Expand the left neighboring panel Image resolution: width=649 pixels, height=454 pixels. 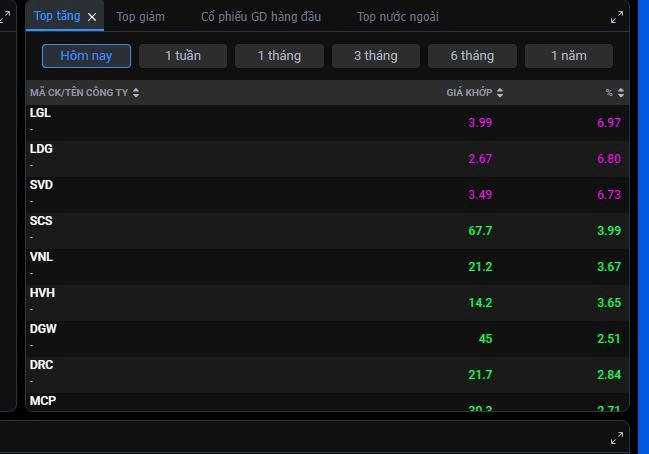click(5, 17)
